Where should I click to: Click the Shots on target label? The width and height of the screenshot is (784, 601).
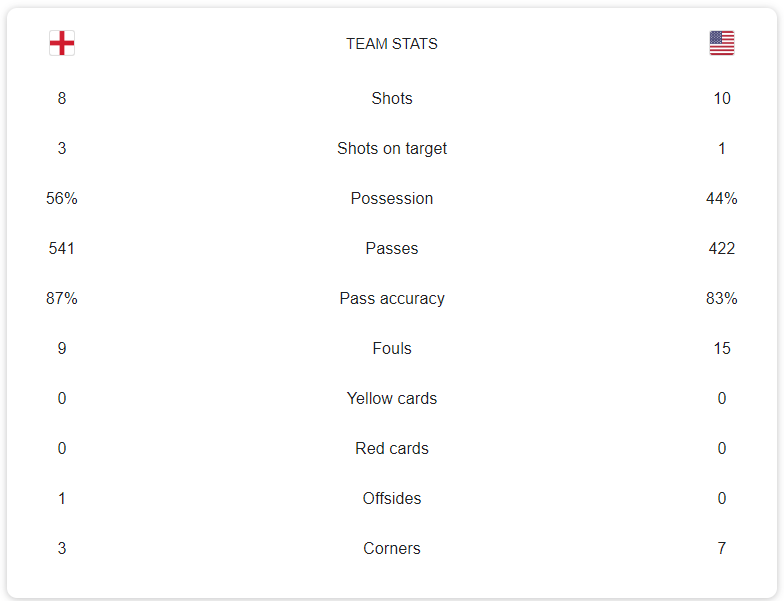click(x=392, y=148)
